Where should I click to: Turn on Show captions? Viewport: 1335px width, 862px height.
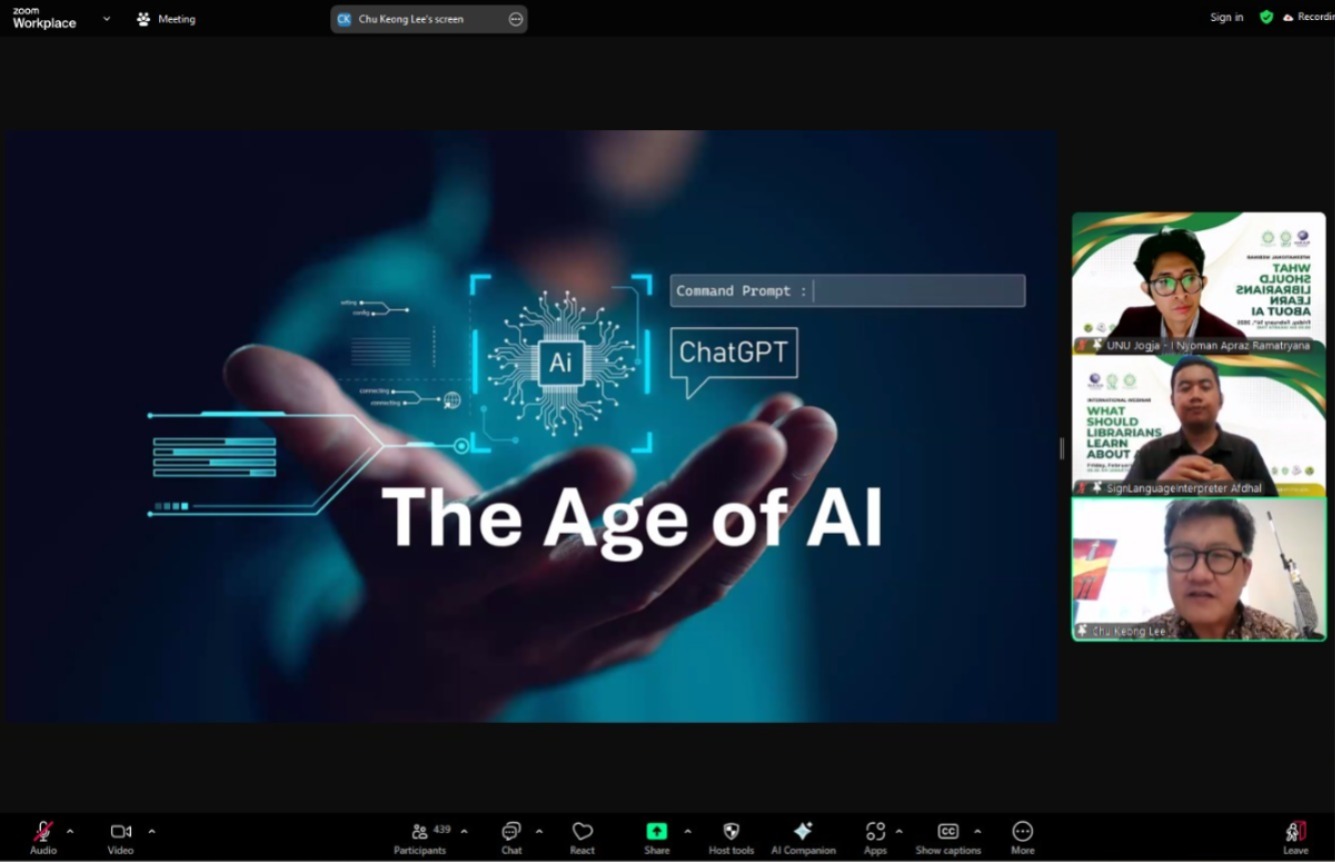pyautogui.click(x=948, y=837)
